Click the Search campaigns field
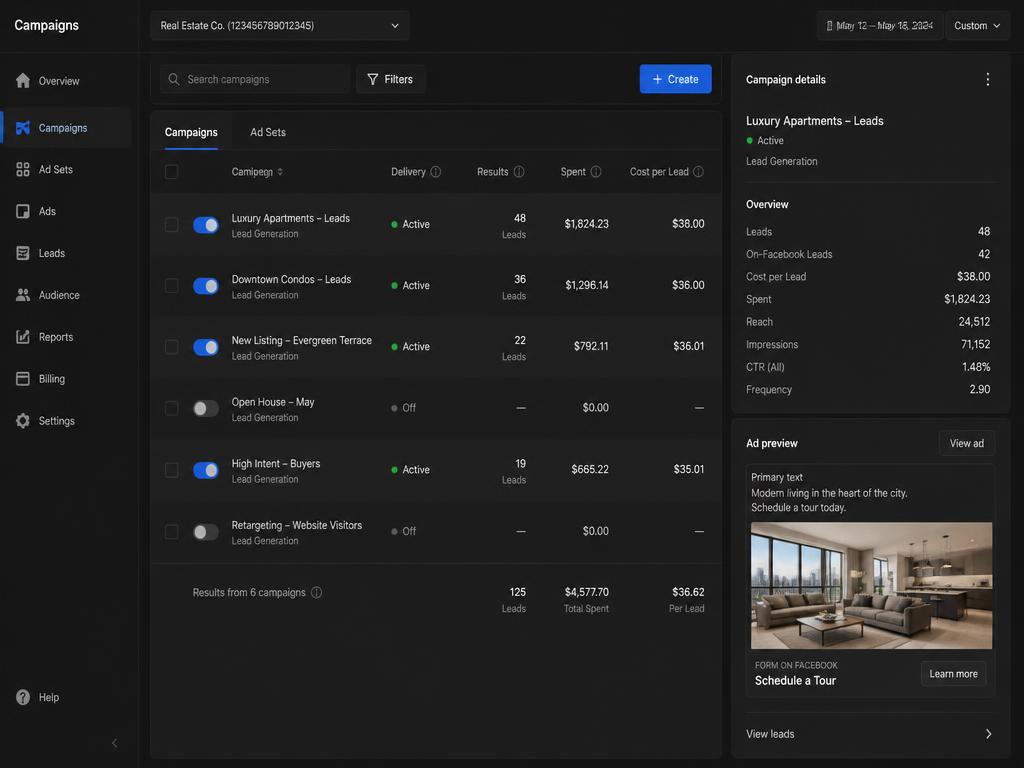 [255, 79]
